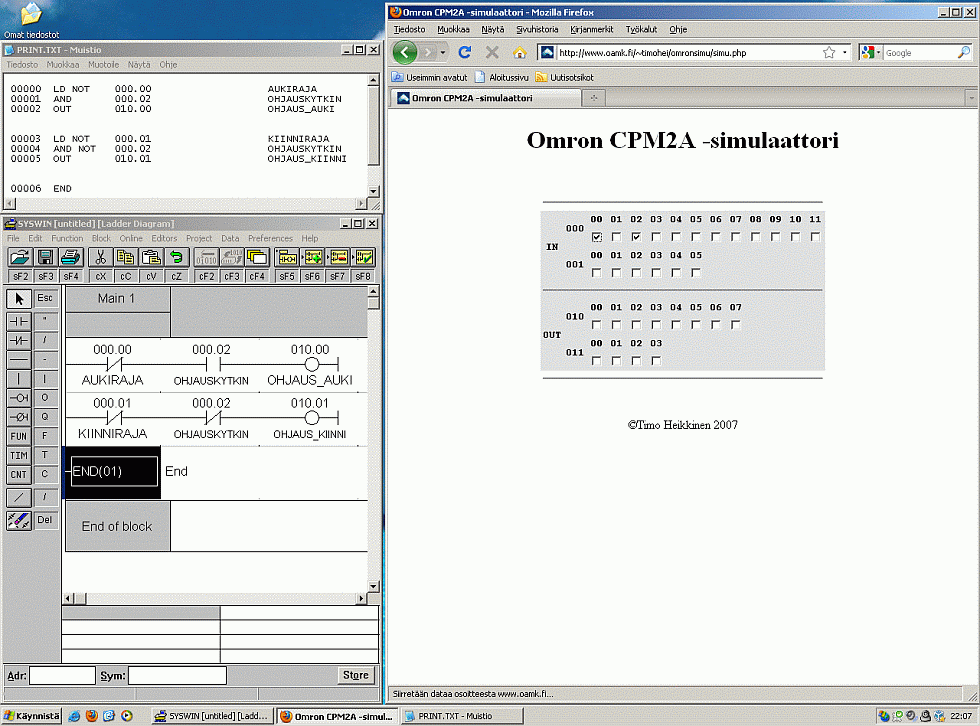Click the Save icon in SYSWIN toolbar
Image resolution: width=980 pixels, height=726 pixels.
coord(45,257)
